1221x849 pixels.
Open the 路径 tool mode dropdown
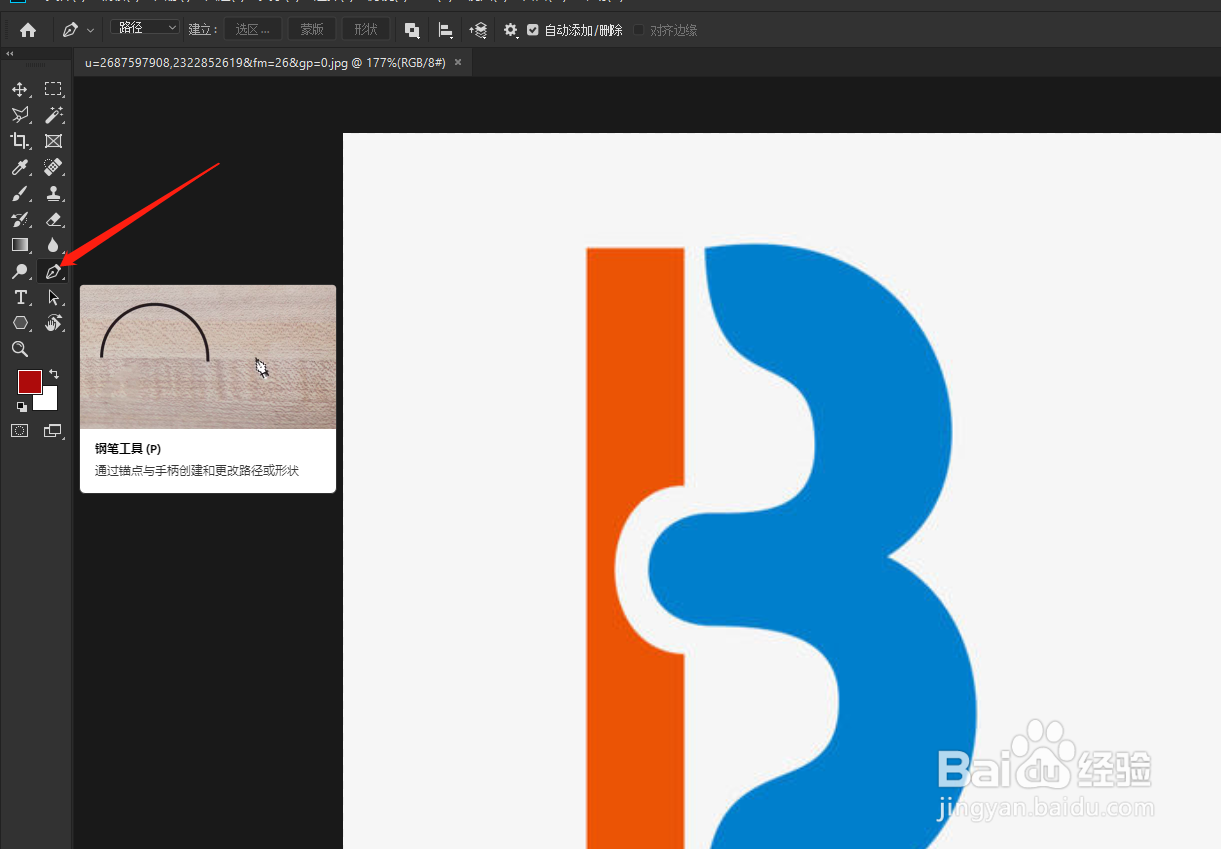click(145, 29)
